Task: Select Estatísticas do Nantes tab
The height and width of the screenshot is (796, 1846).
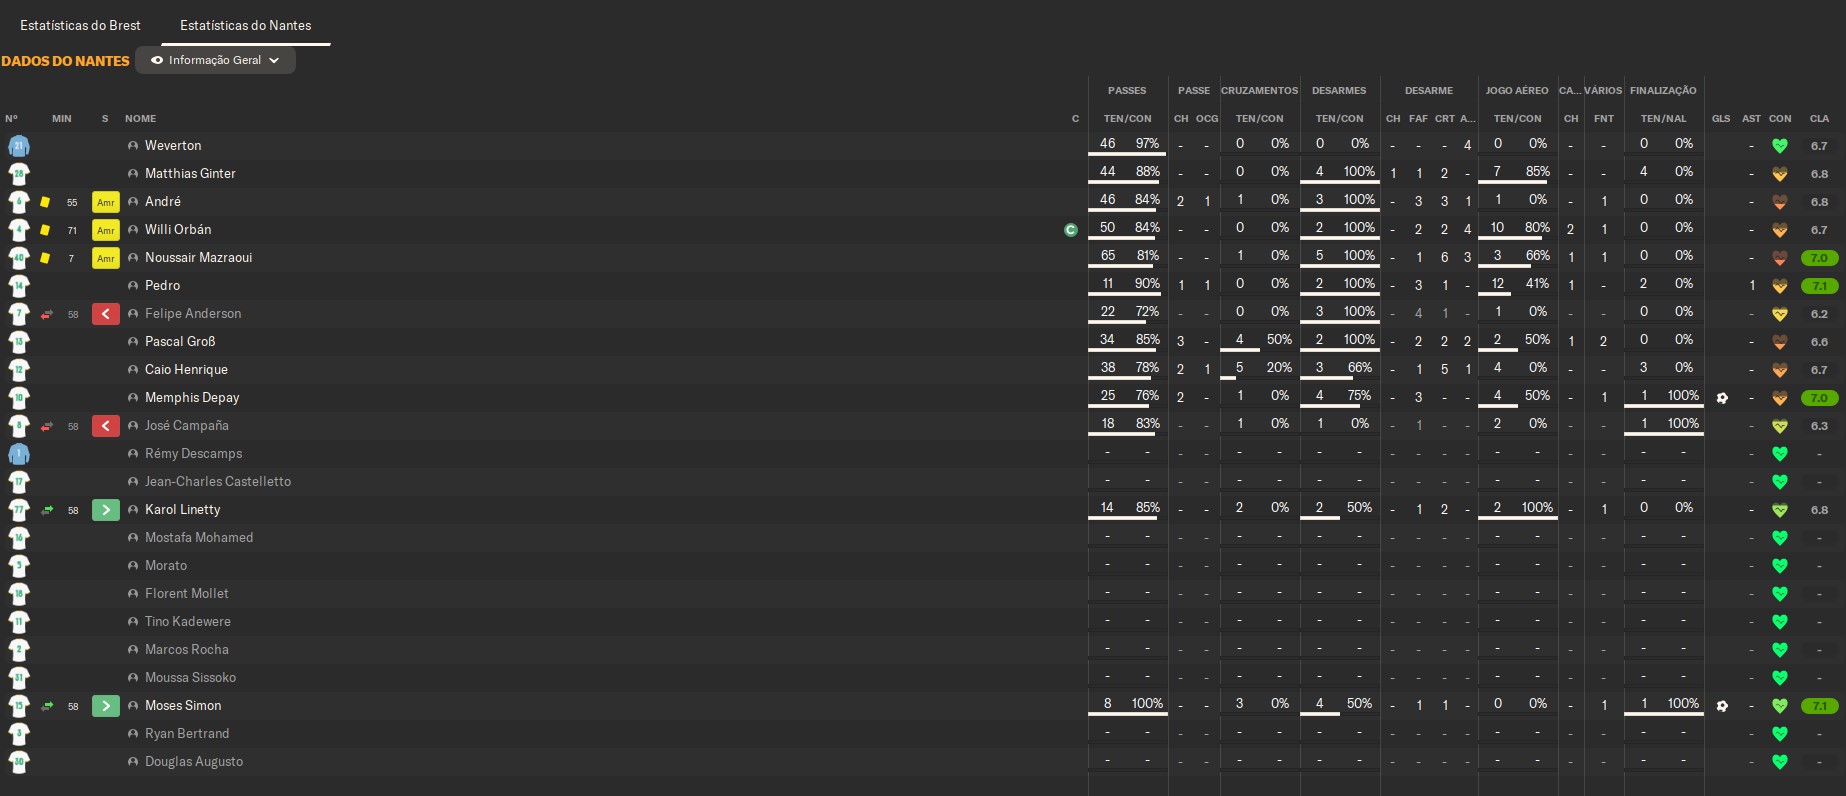Action: [245, 25]
